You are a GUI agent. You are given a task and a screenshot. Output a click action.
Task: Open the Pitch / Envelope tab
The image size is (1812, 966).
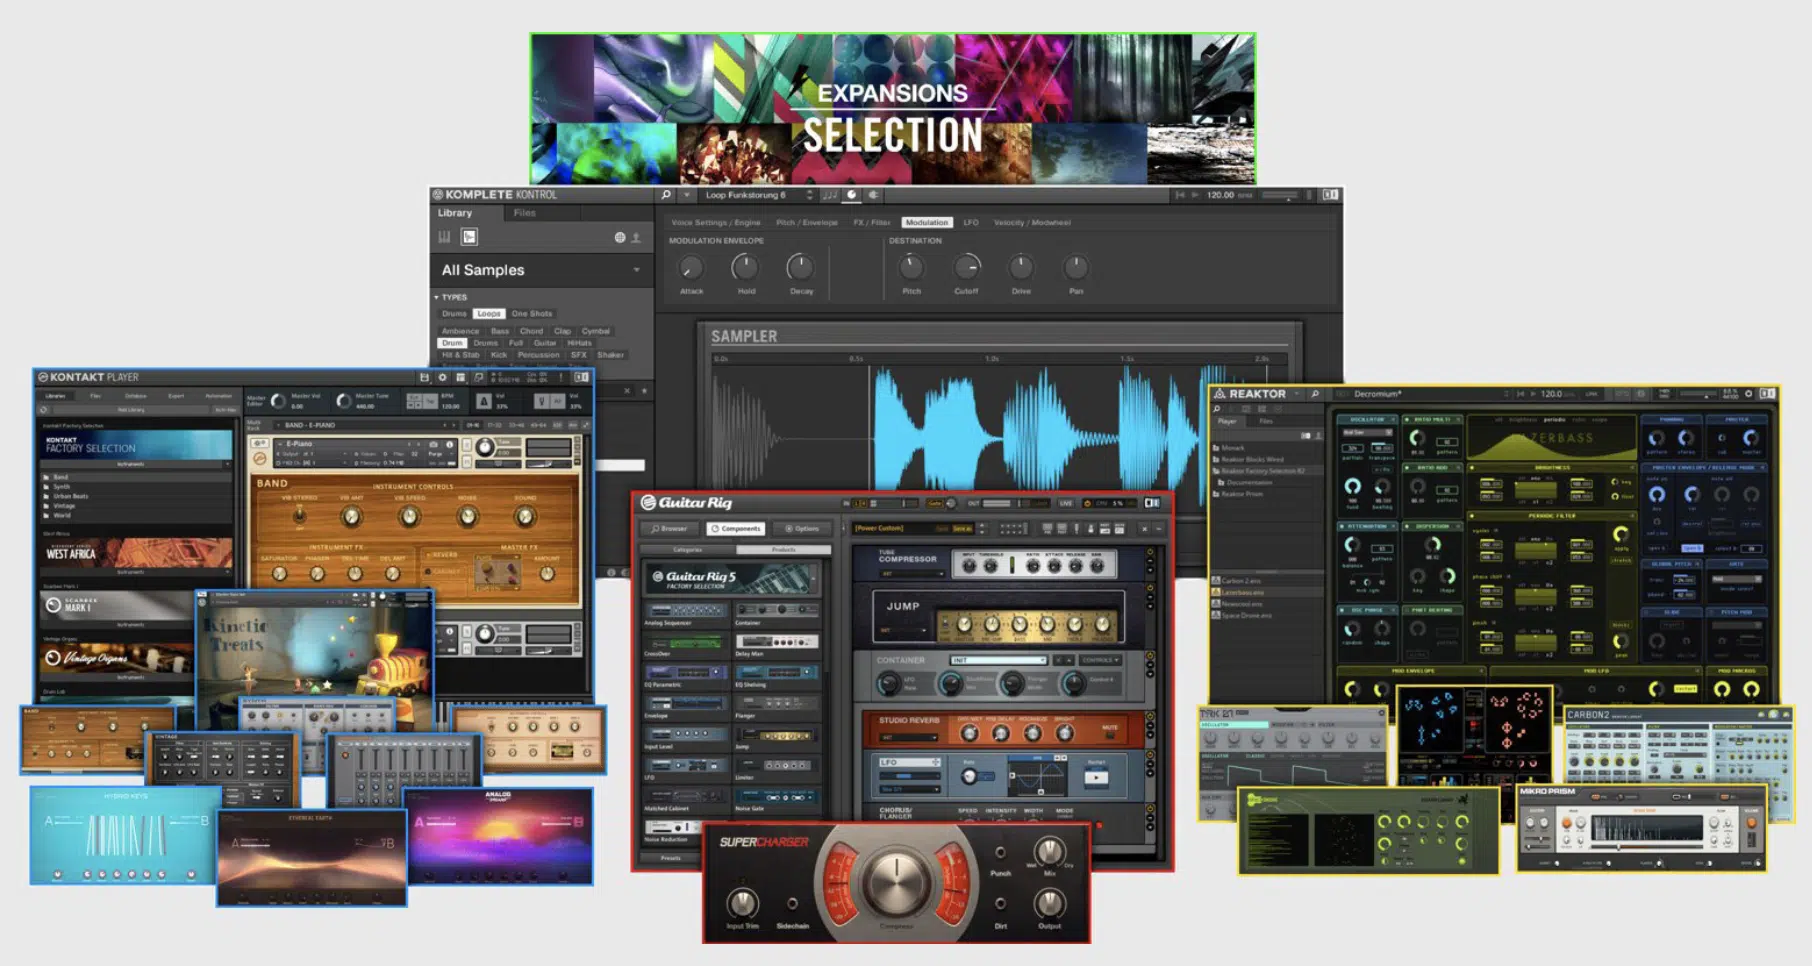(x=807, y=223)
